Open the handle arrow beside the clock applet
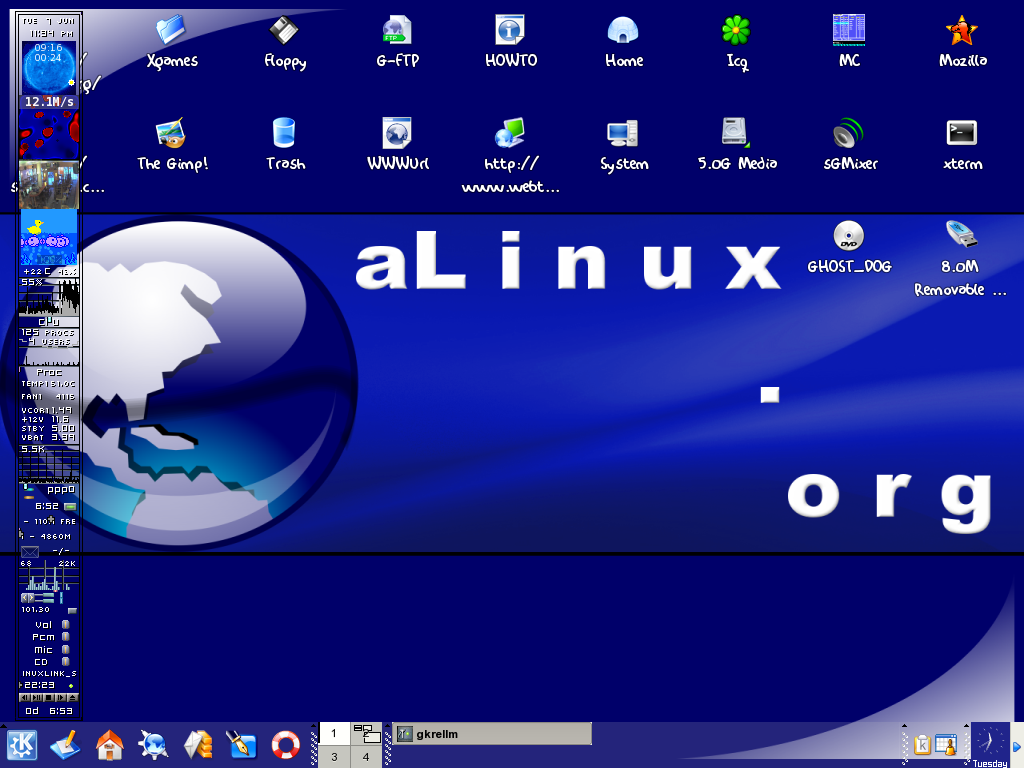This screenshot has width=1024, height=768. [x=967, y=726]
